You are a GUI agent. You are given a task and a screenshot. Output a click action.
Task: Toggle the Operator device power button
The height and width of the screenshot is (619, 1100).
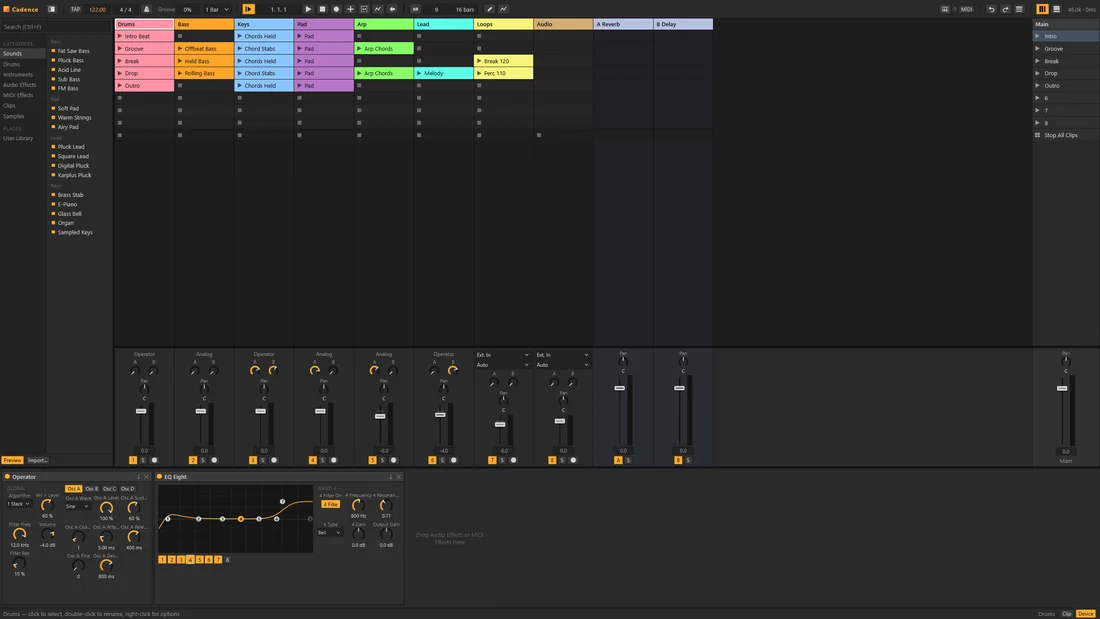[7, 477]
